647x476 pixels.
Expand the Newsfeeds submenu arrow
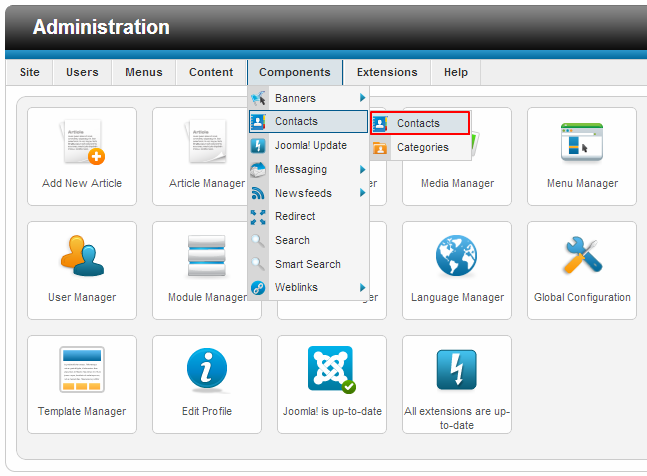point(362,193)
